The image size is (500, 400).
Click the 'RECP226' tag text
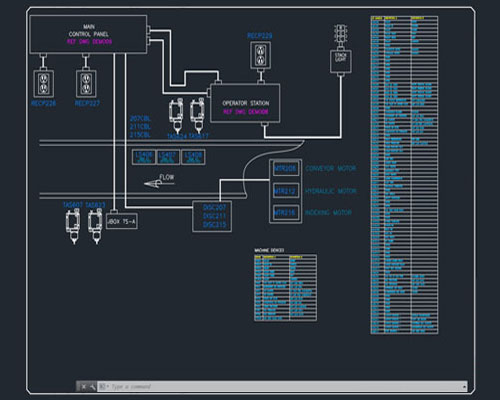(x=44, y=103)
